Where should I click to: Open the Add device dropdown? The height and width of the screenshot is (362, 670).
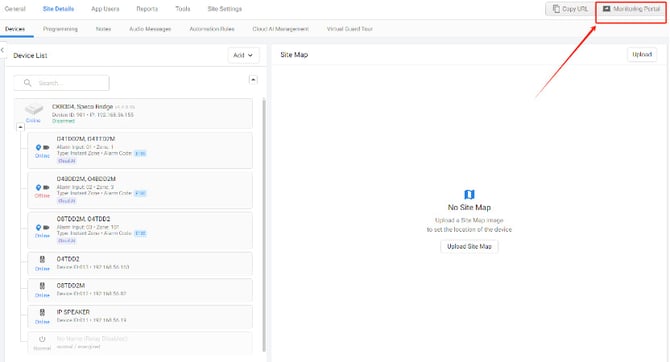243,55
